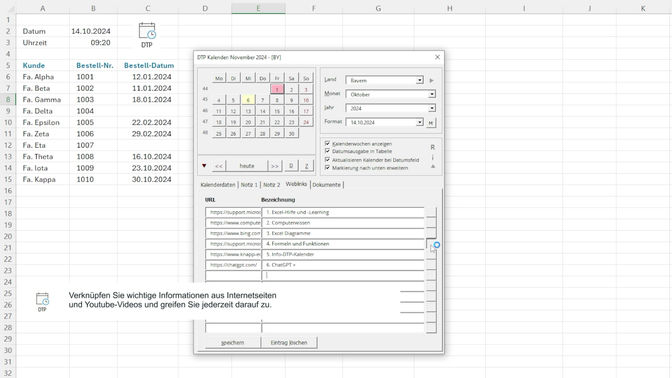Click the Bezeichnung field '4. Formeln und Funktionen'
This screenshot has height=378, width=672.
(343, 244)
